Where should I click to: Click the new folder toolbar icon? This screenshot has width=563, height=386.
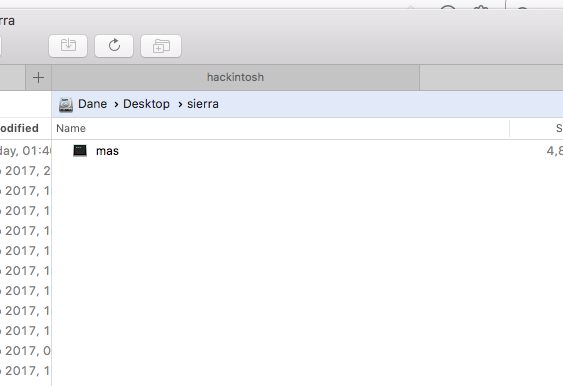coord(161,46)
